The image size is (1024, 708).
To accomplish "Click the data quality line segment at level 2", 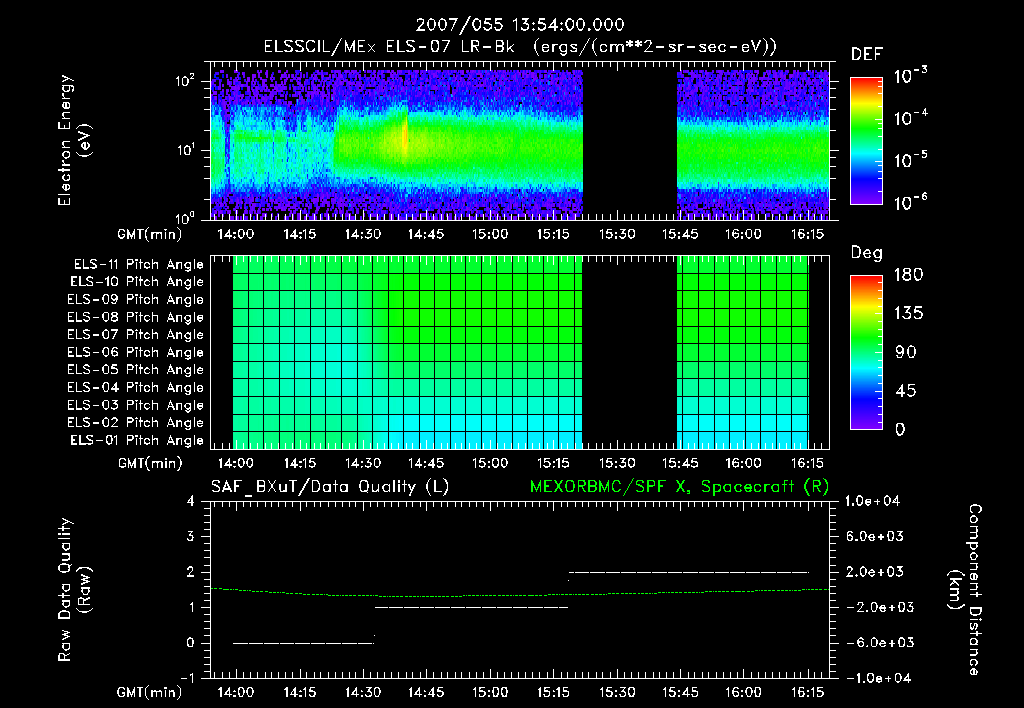I will coord(689,572).
